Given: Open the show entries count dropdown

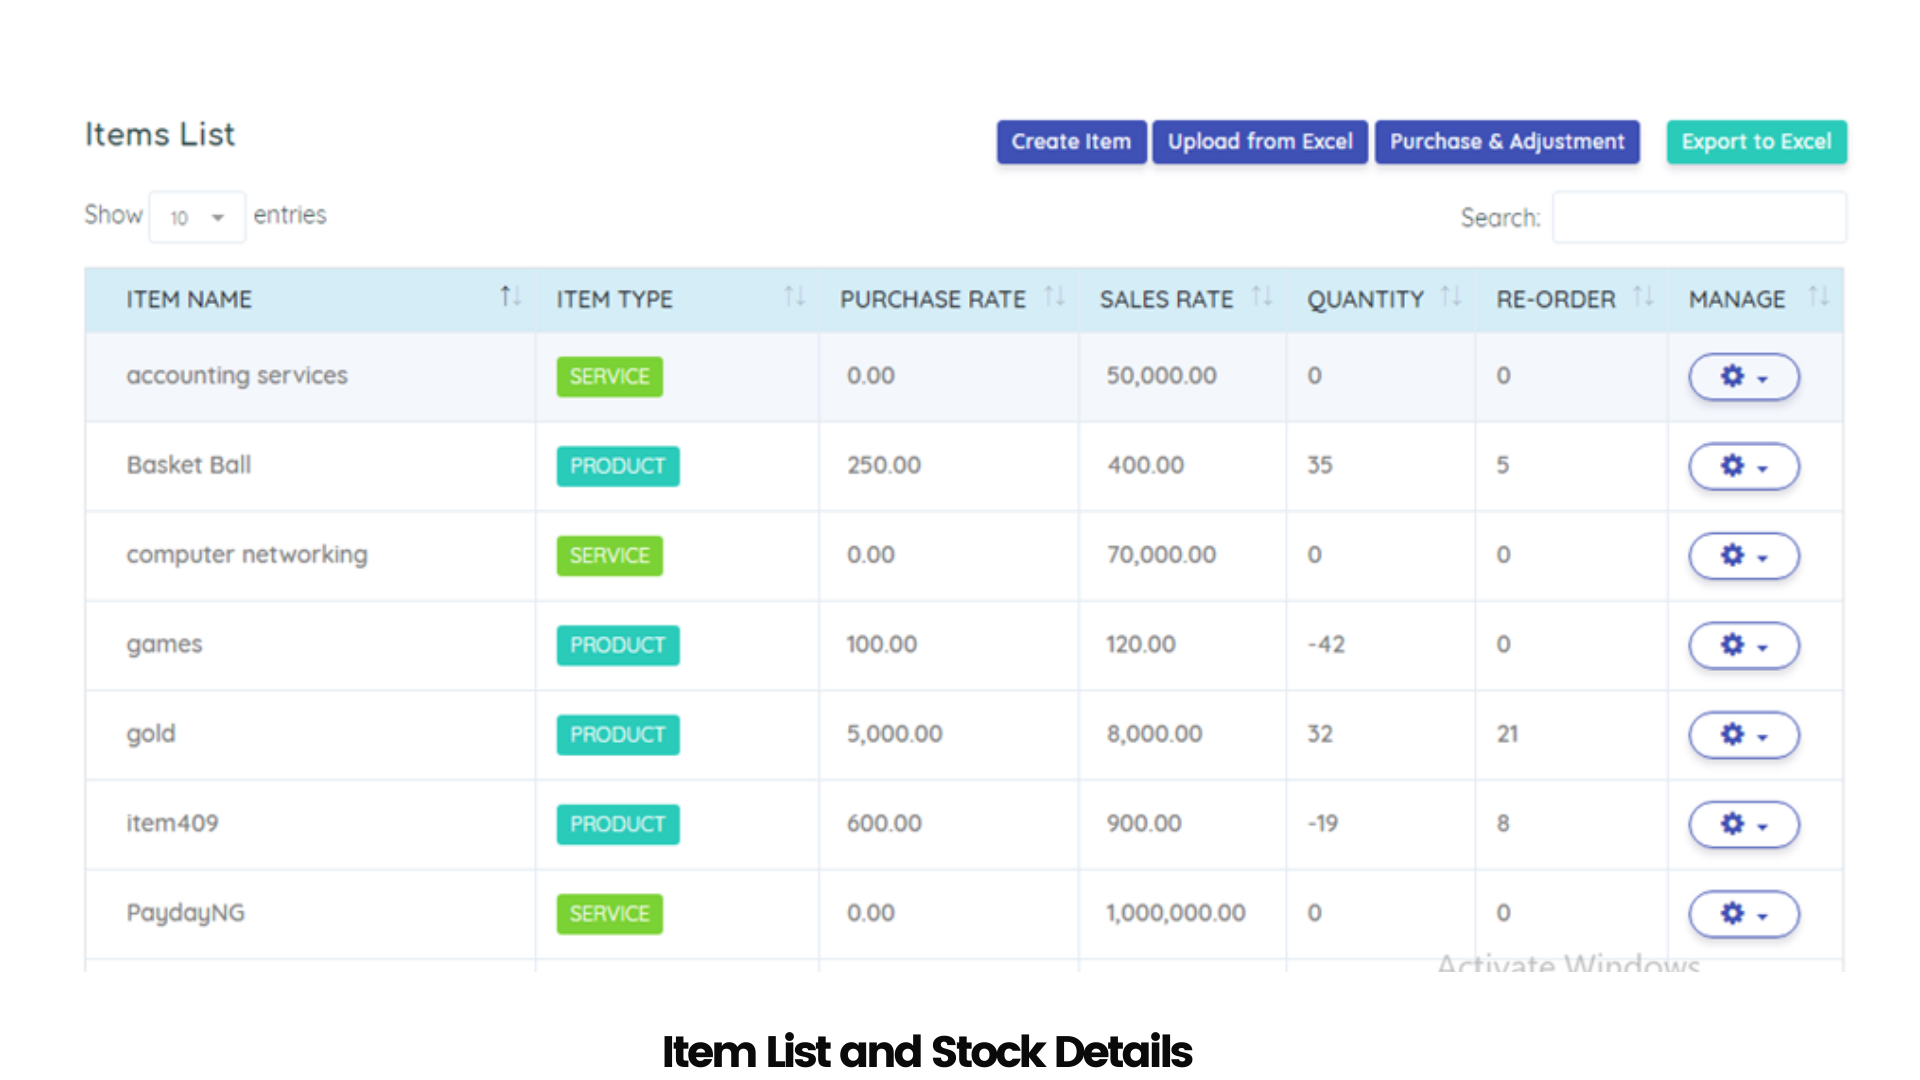Looking at the screenshot, I should (197, 217).
